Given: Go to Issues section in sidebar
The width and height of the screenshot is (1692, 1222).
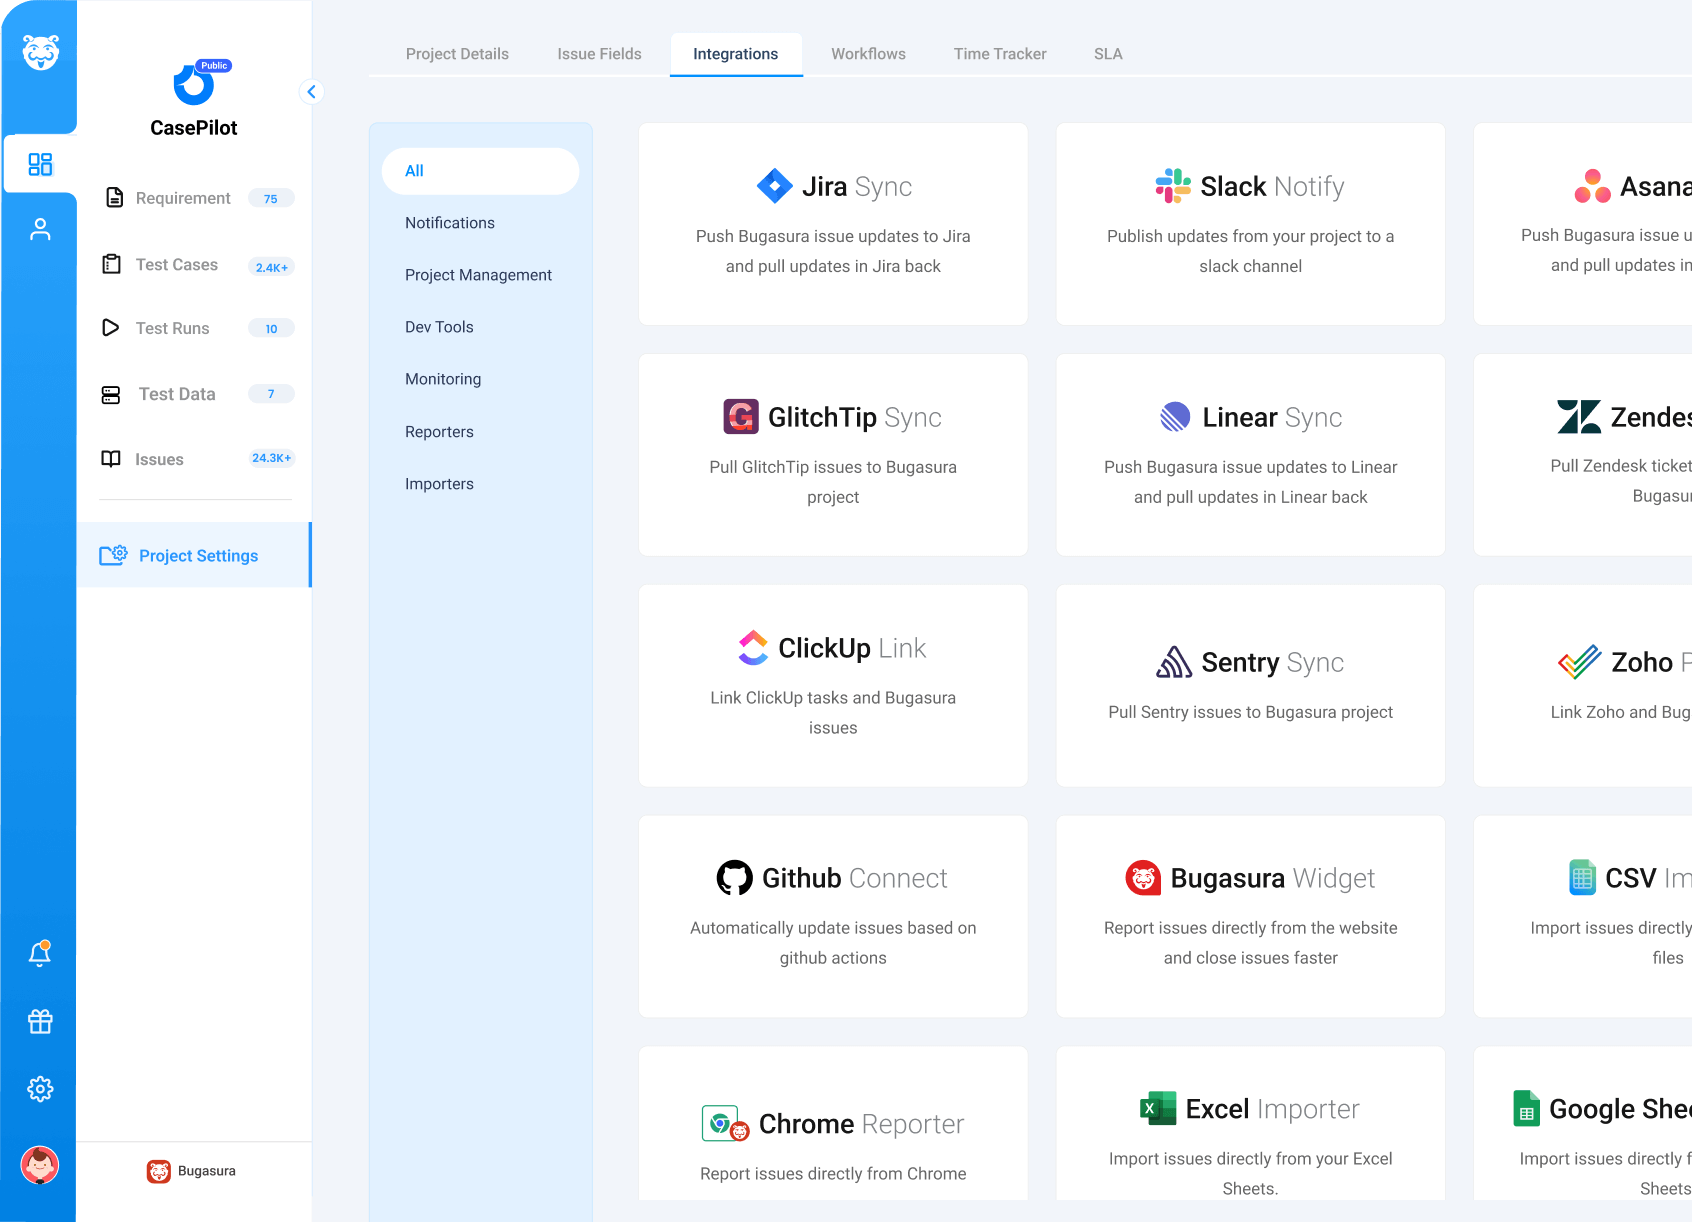Looking at the screenshot, I should (x=160, y=460).
